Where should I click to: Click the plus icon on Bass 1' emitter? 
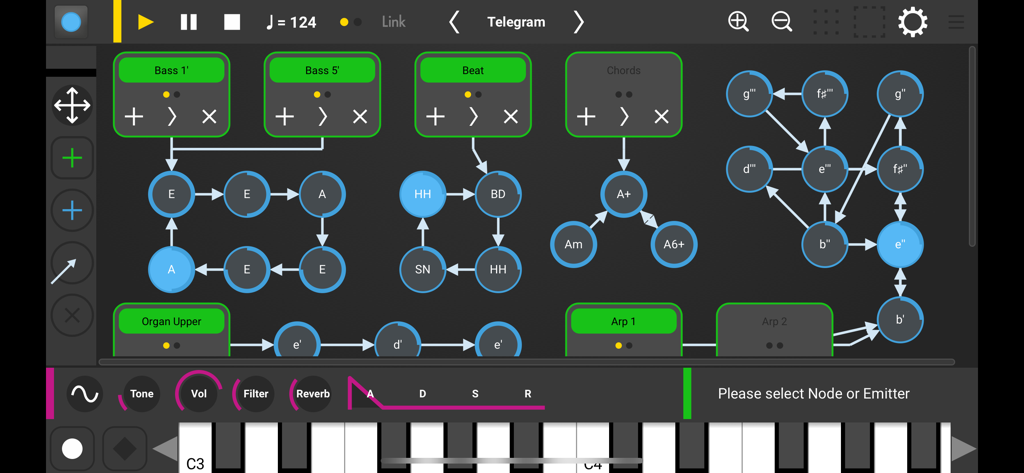[134, 117]
